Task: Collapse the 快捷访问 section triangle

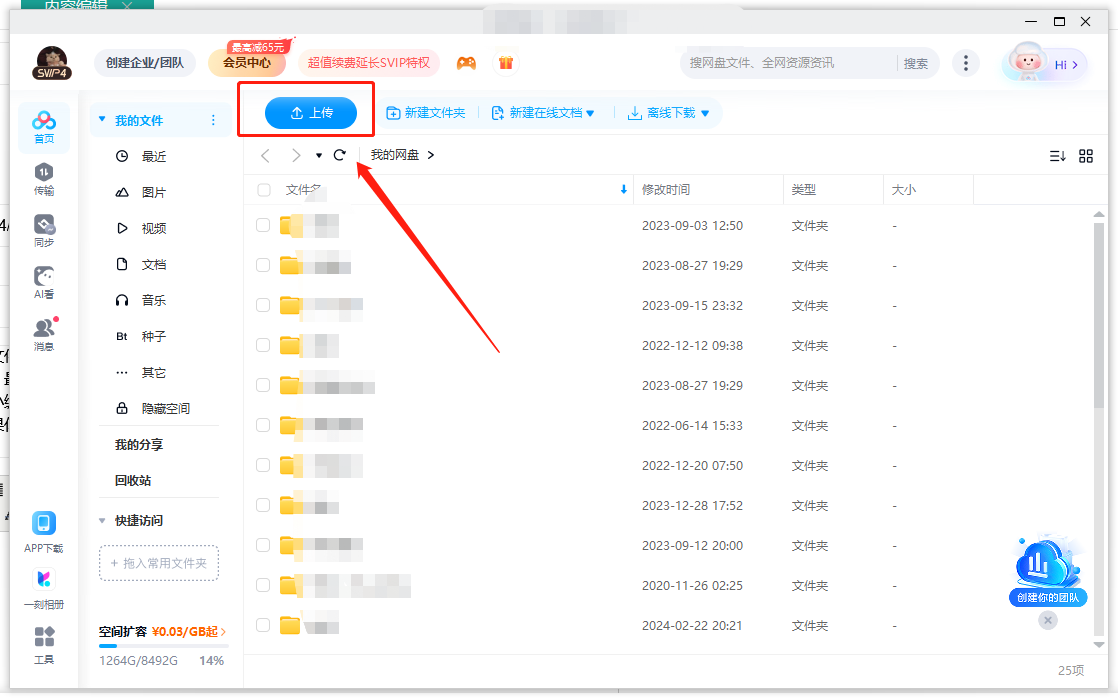Action: pyautogui.click(x=102, y=520)
